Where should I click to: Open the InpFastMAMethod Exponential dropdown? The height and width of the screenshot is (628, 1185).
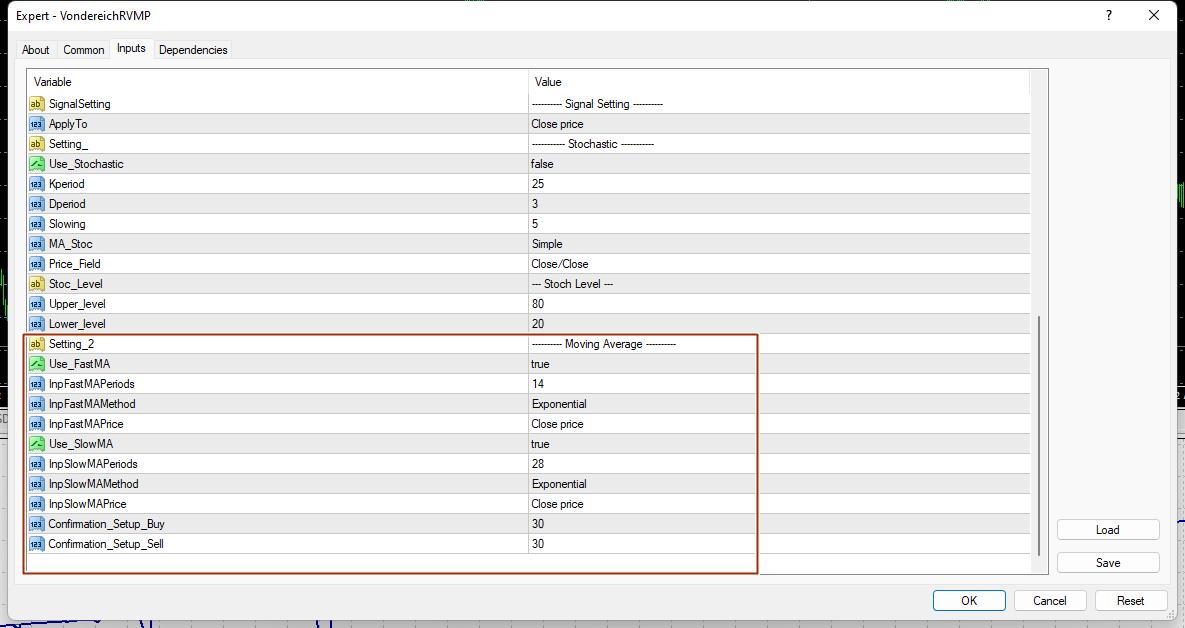click(642, 404)
